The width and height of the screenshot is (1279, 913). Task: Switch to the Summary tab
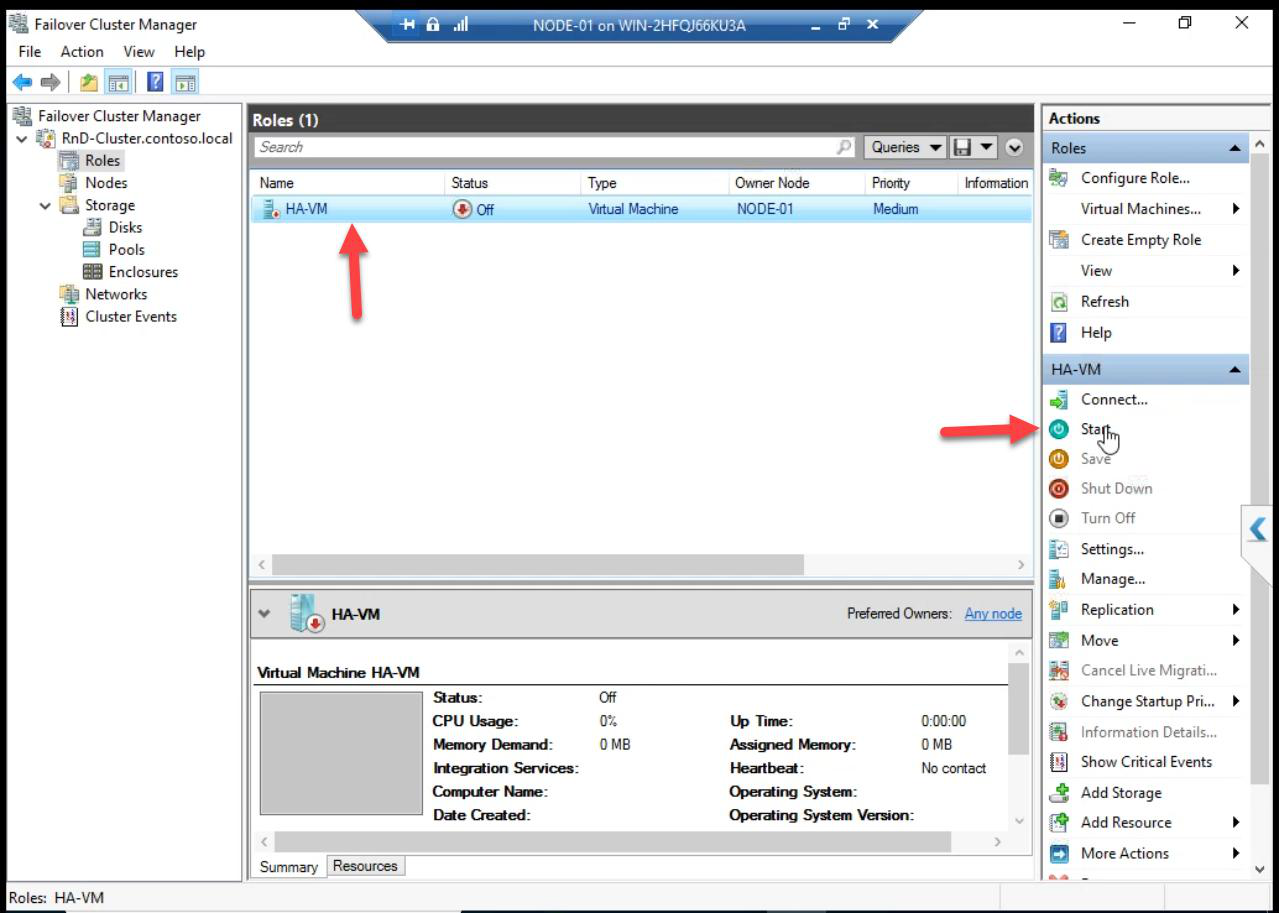288,867
